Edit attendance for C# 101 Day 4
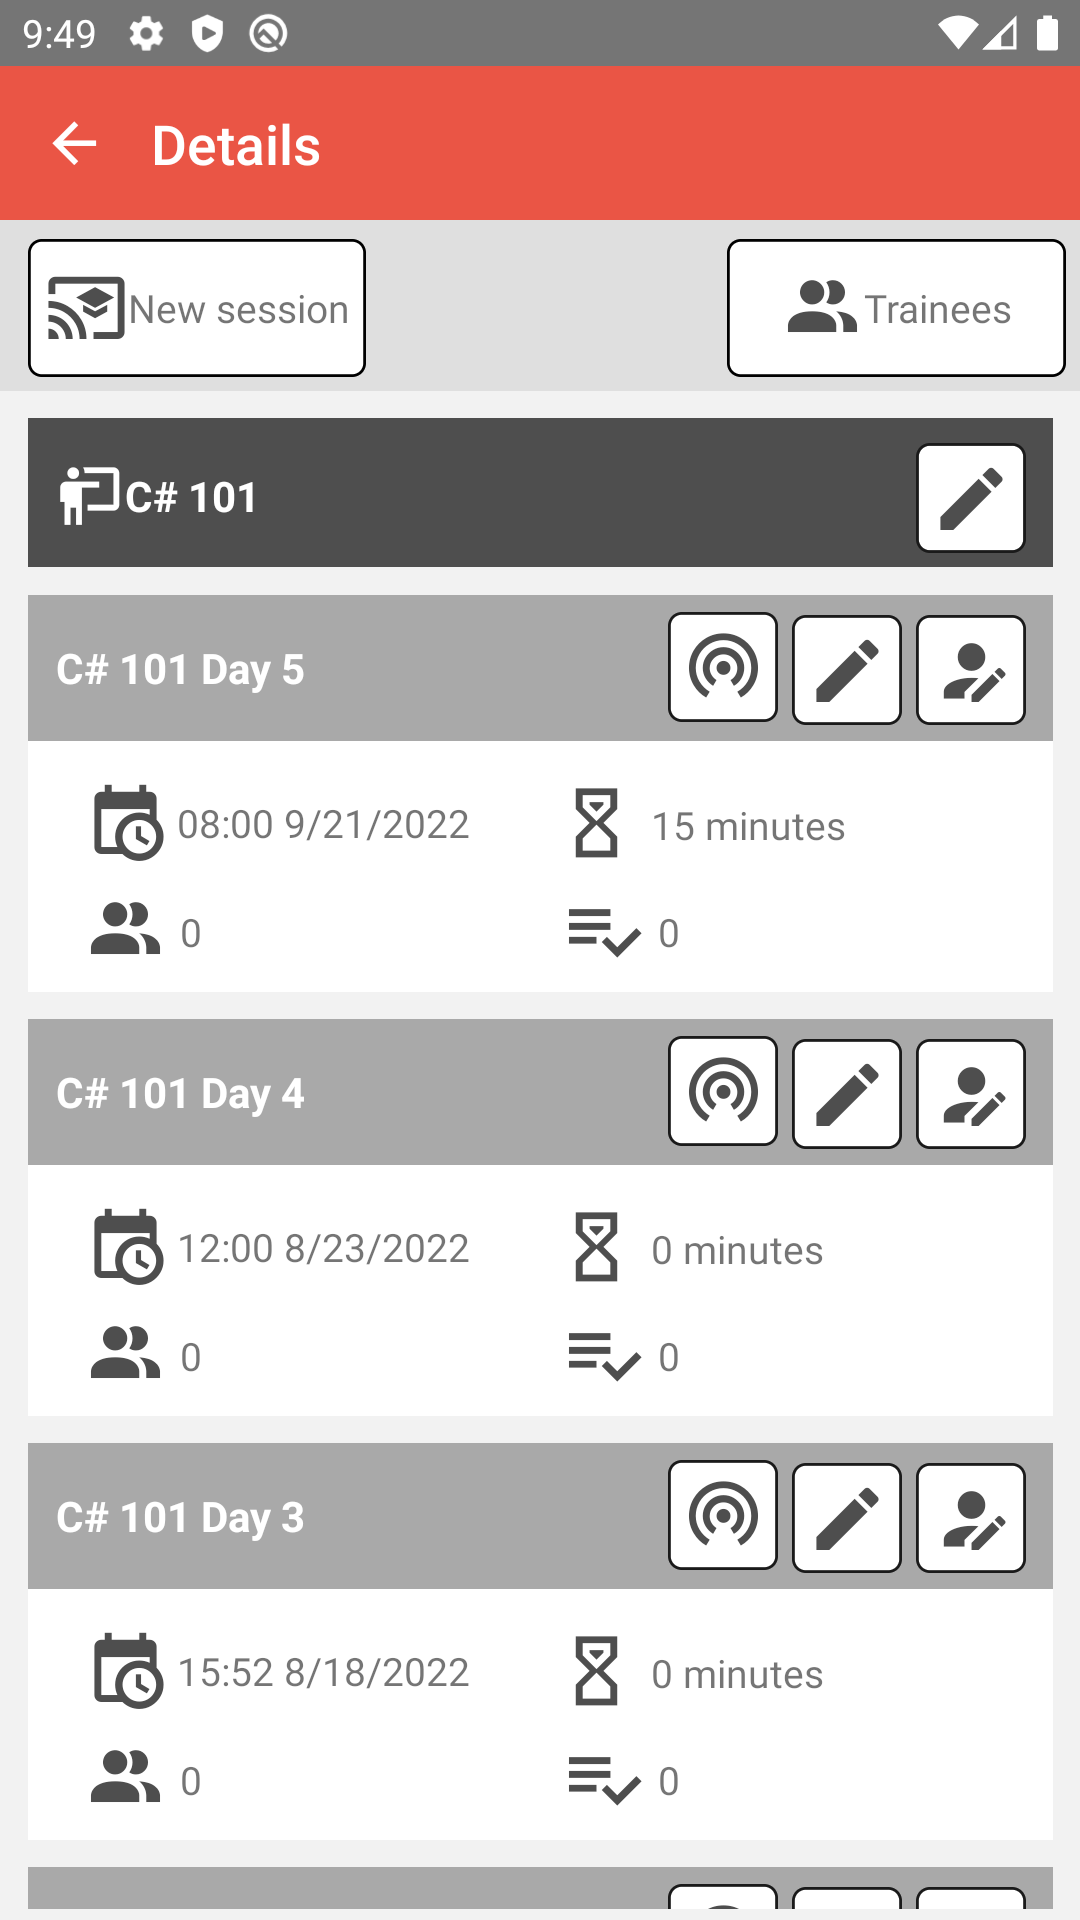Viewport: 1080px width, 1920px height. point(971,1094)
